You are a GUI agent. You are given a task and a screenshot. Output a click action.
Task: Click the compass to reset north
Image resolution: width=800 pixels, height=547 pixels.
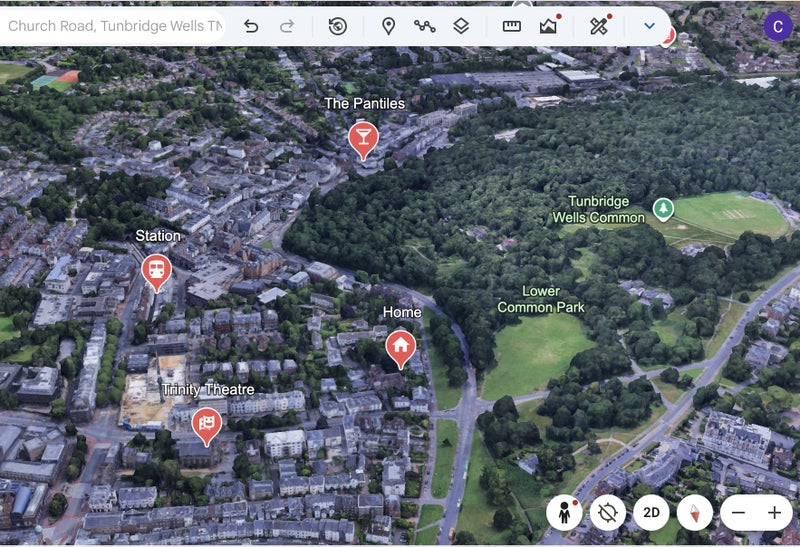694,513
